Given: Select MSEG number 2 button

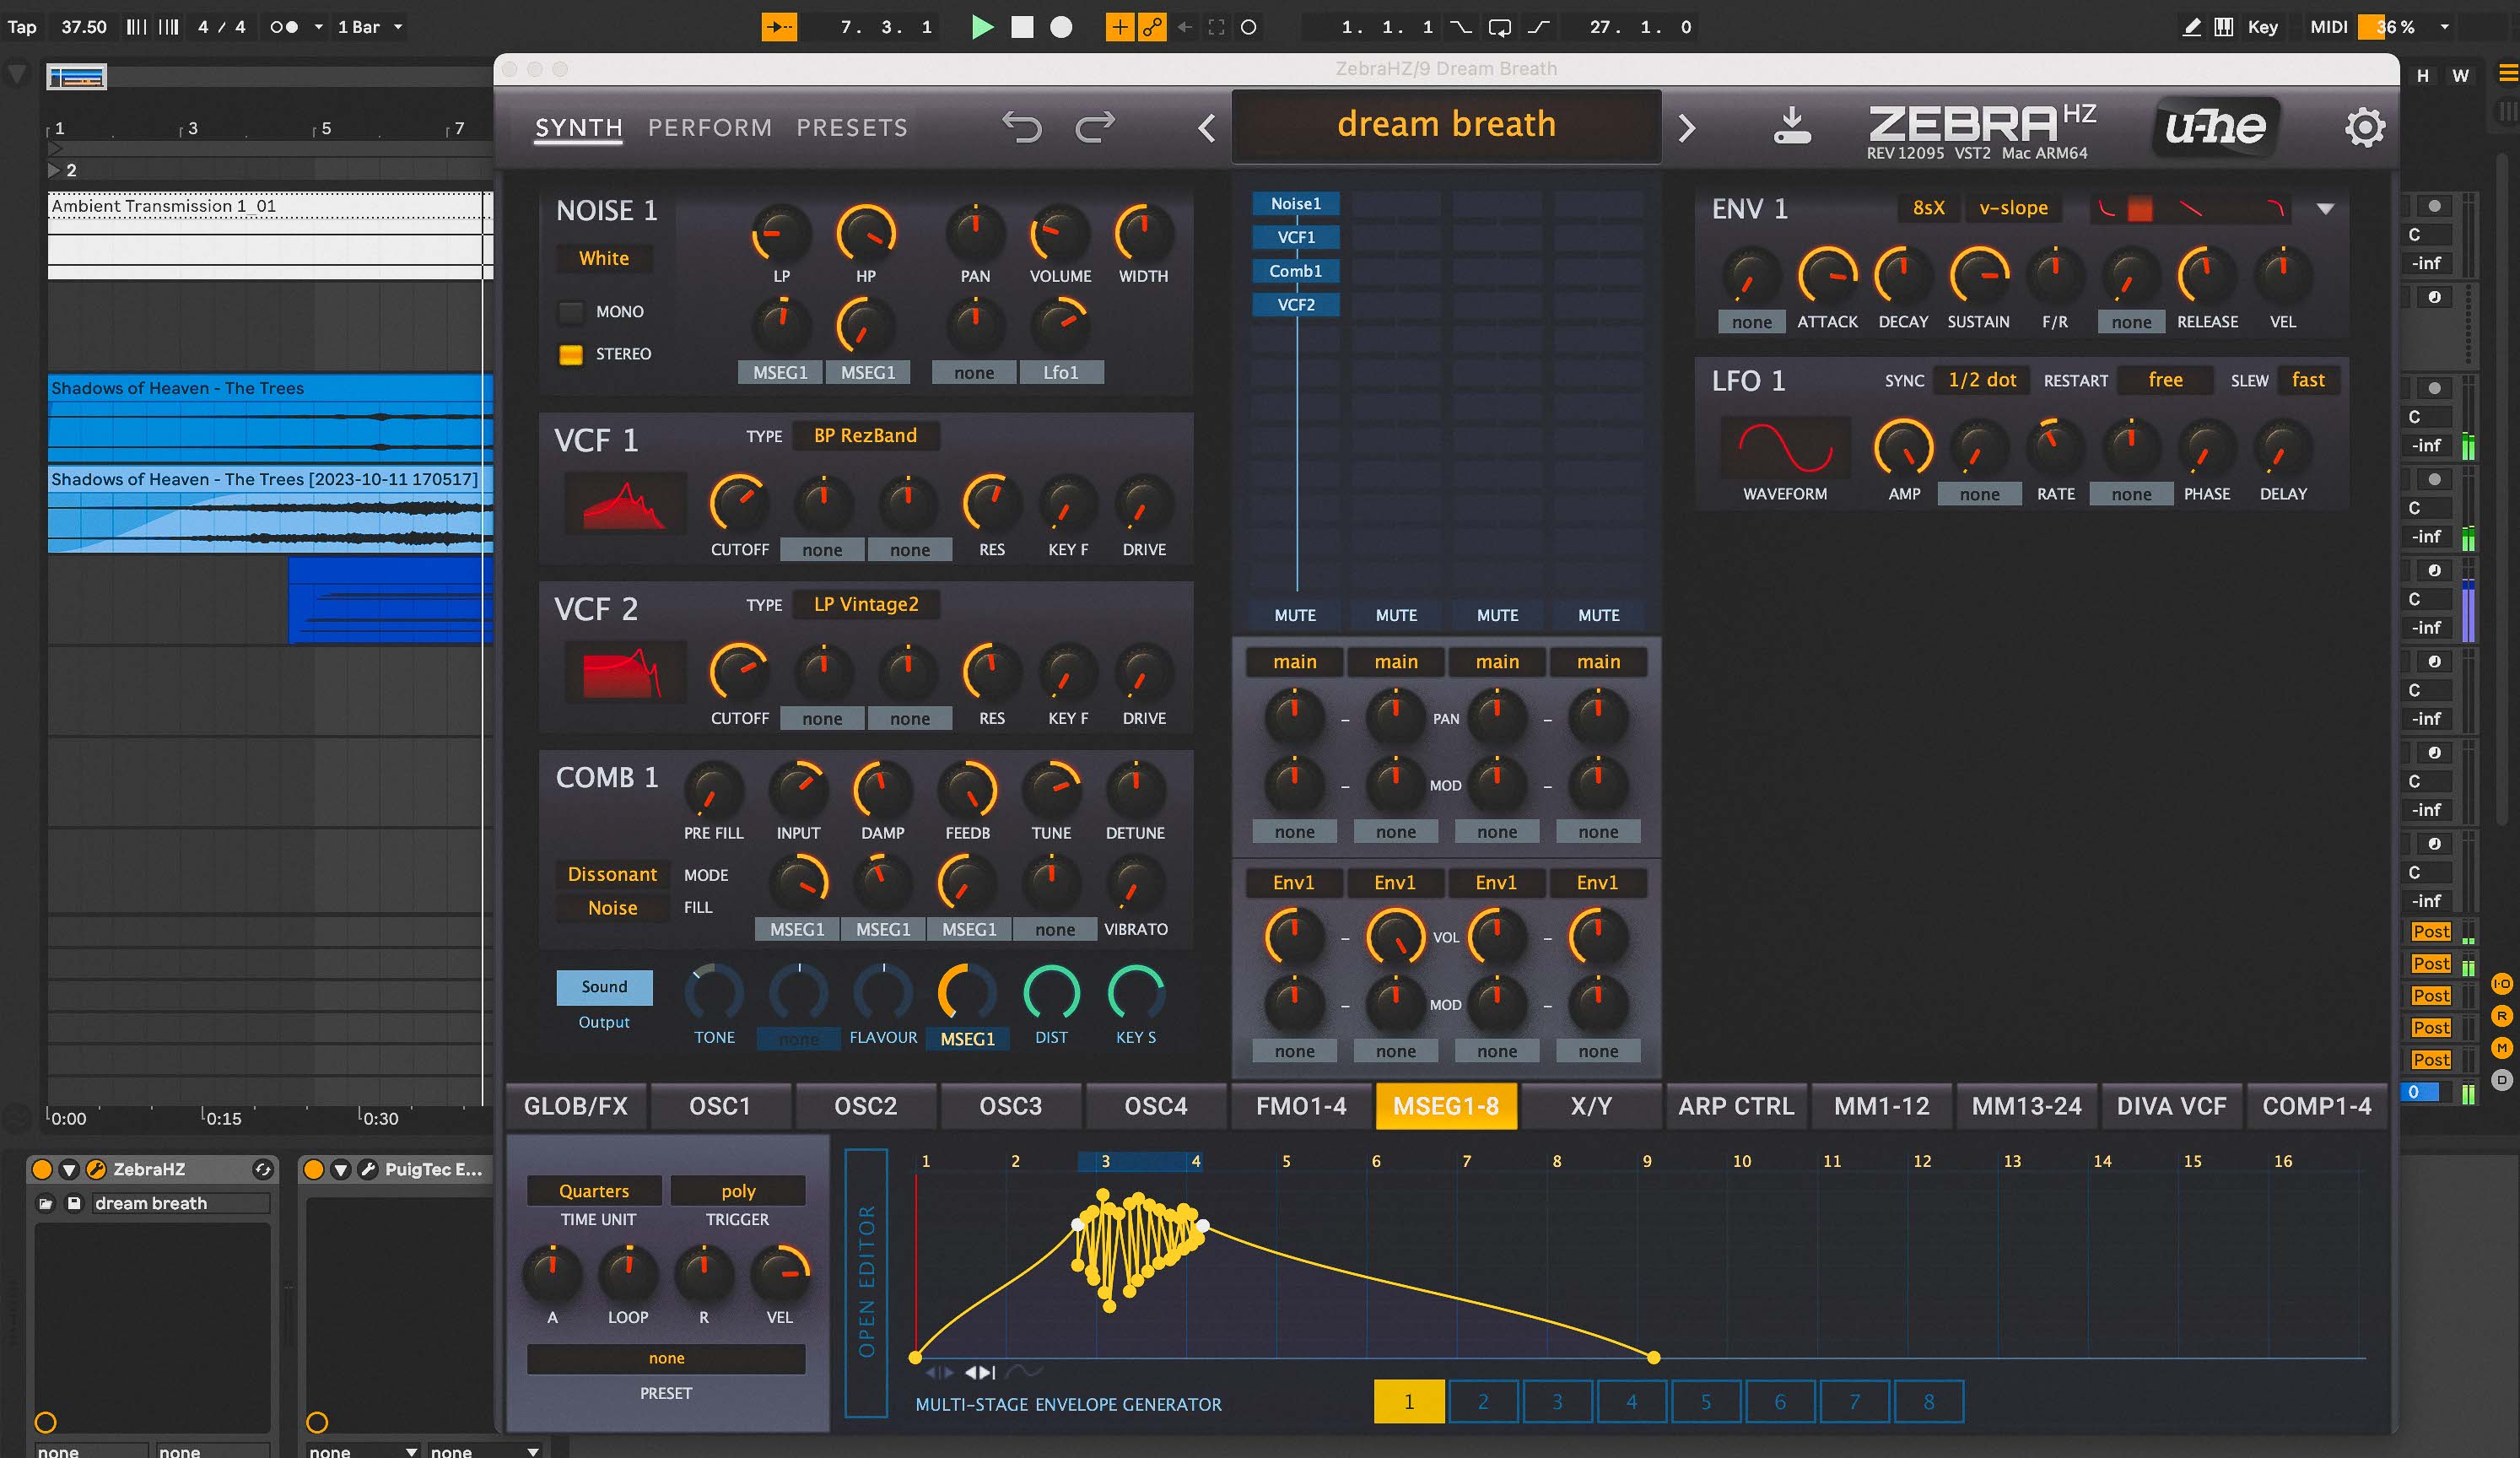Looking at the screenshot, I should (1483, 1402).
